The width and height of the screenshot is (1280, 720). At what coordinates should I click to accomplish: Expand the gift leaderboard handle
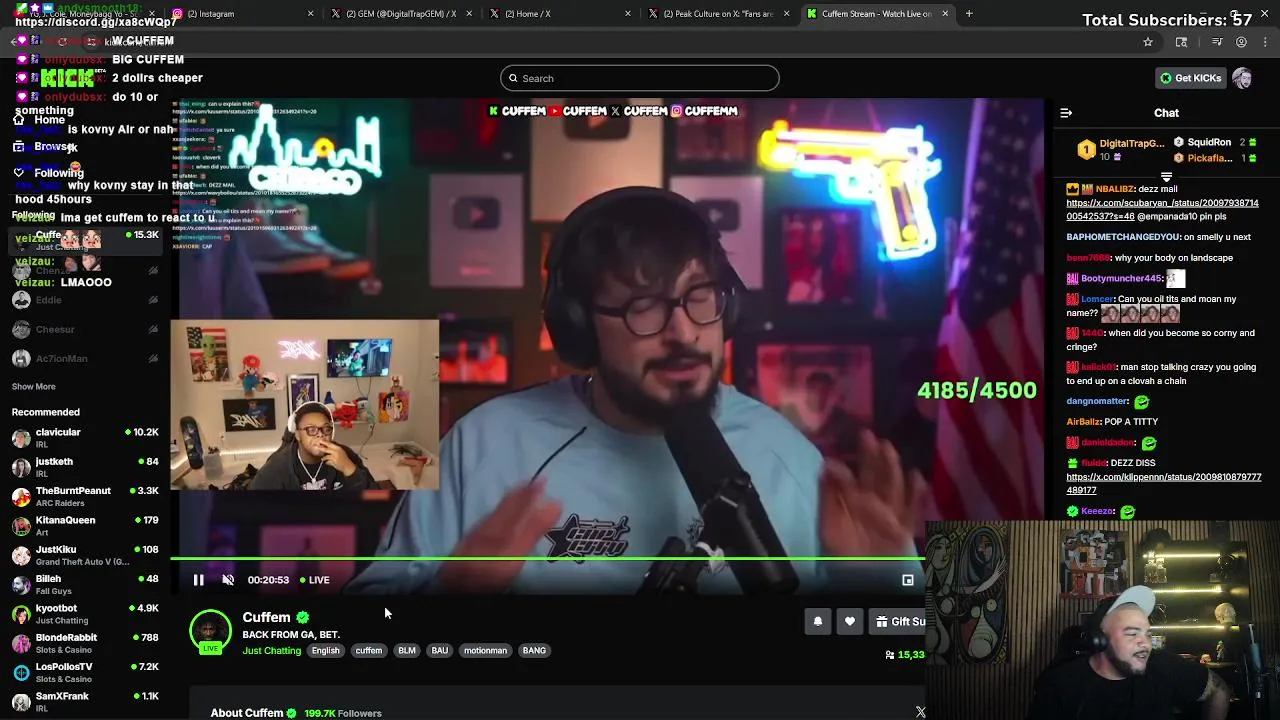click(x=1166, y=176)
